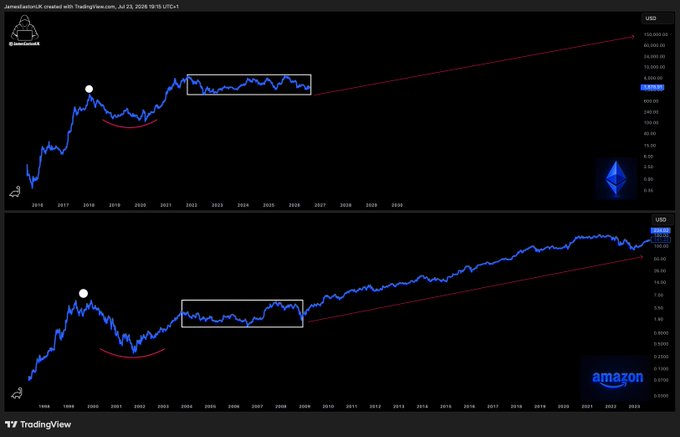Click the 2015 label on Amazon time axis
The image size is (680, 437).
click(446, 407)
